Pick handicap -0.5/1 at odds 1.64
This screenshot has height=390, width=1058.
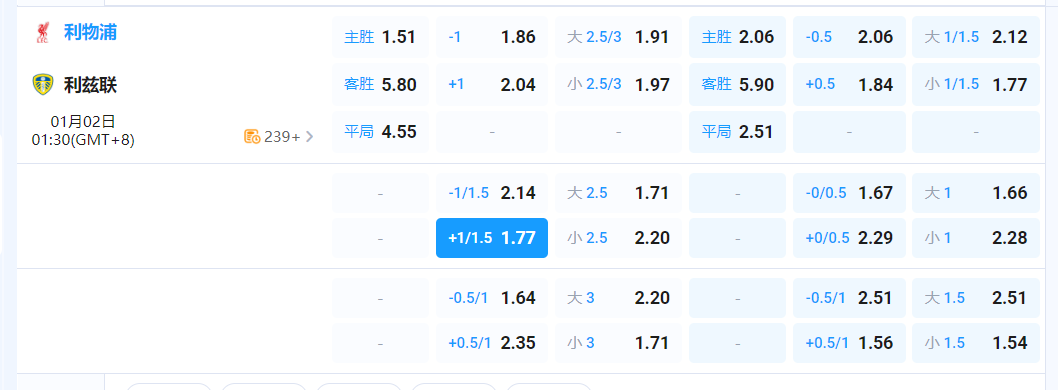492,298
